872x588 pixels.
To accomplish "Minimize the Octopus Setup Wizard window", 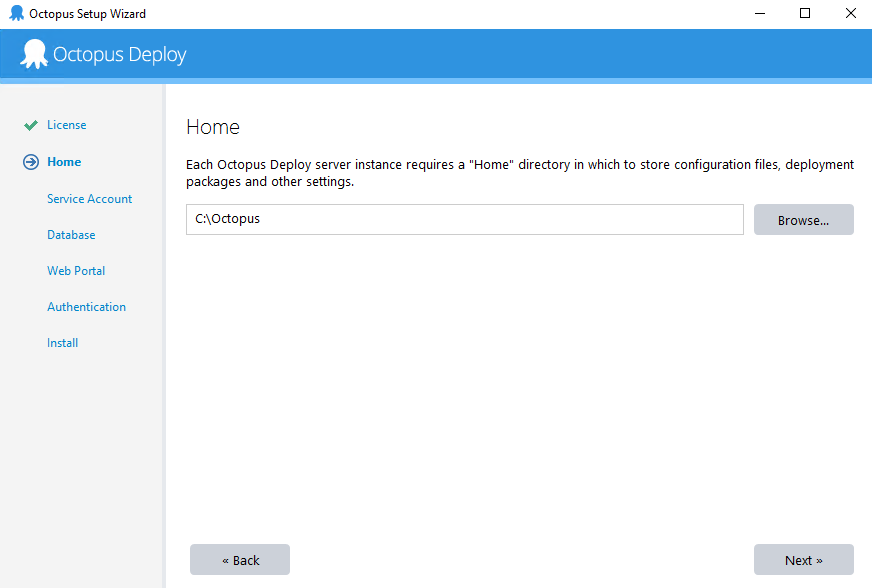I will [x=759, y=14].
